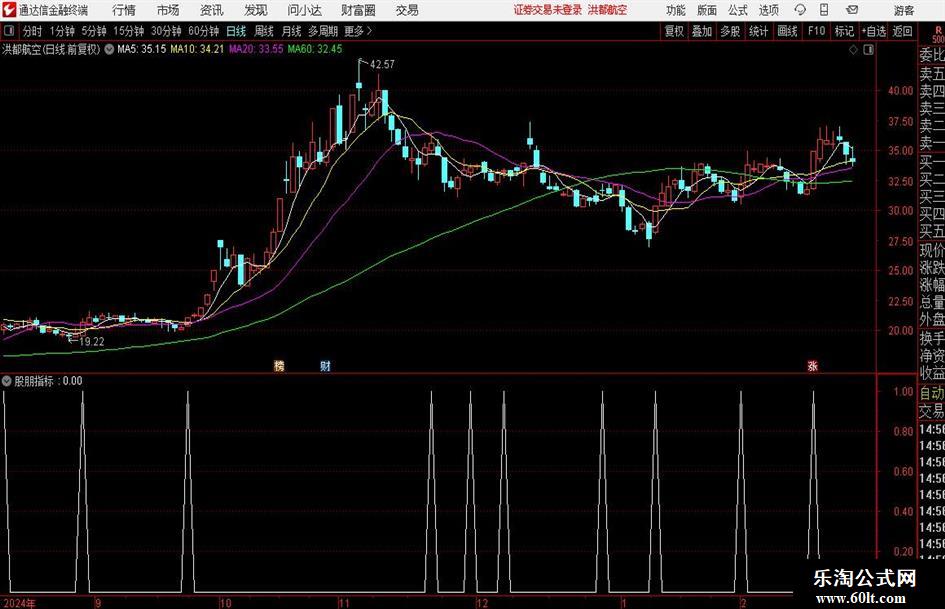The image size is (945, 609).
Task: Add stock via +自选 button
Action: pos(874,31)
